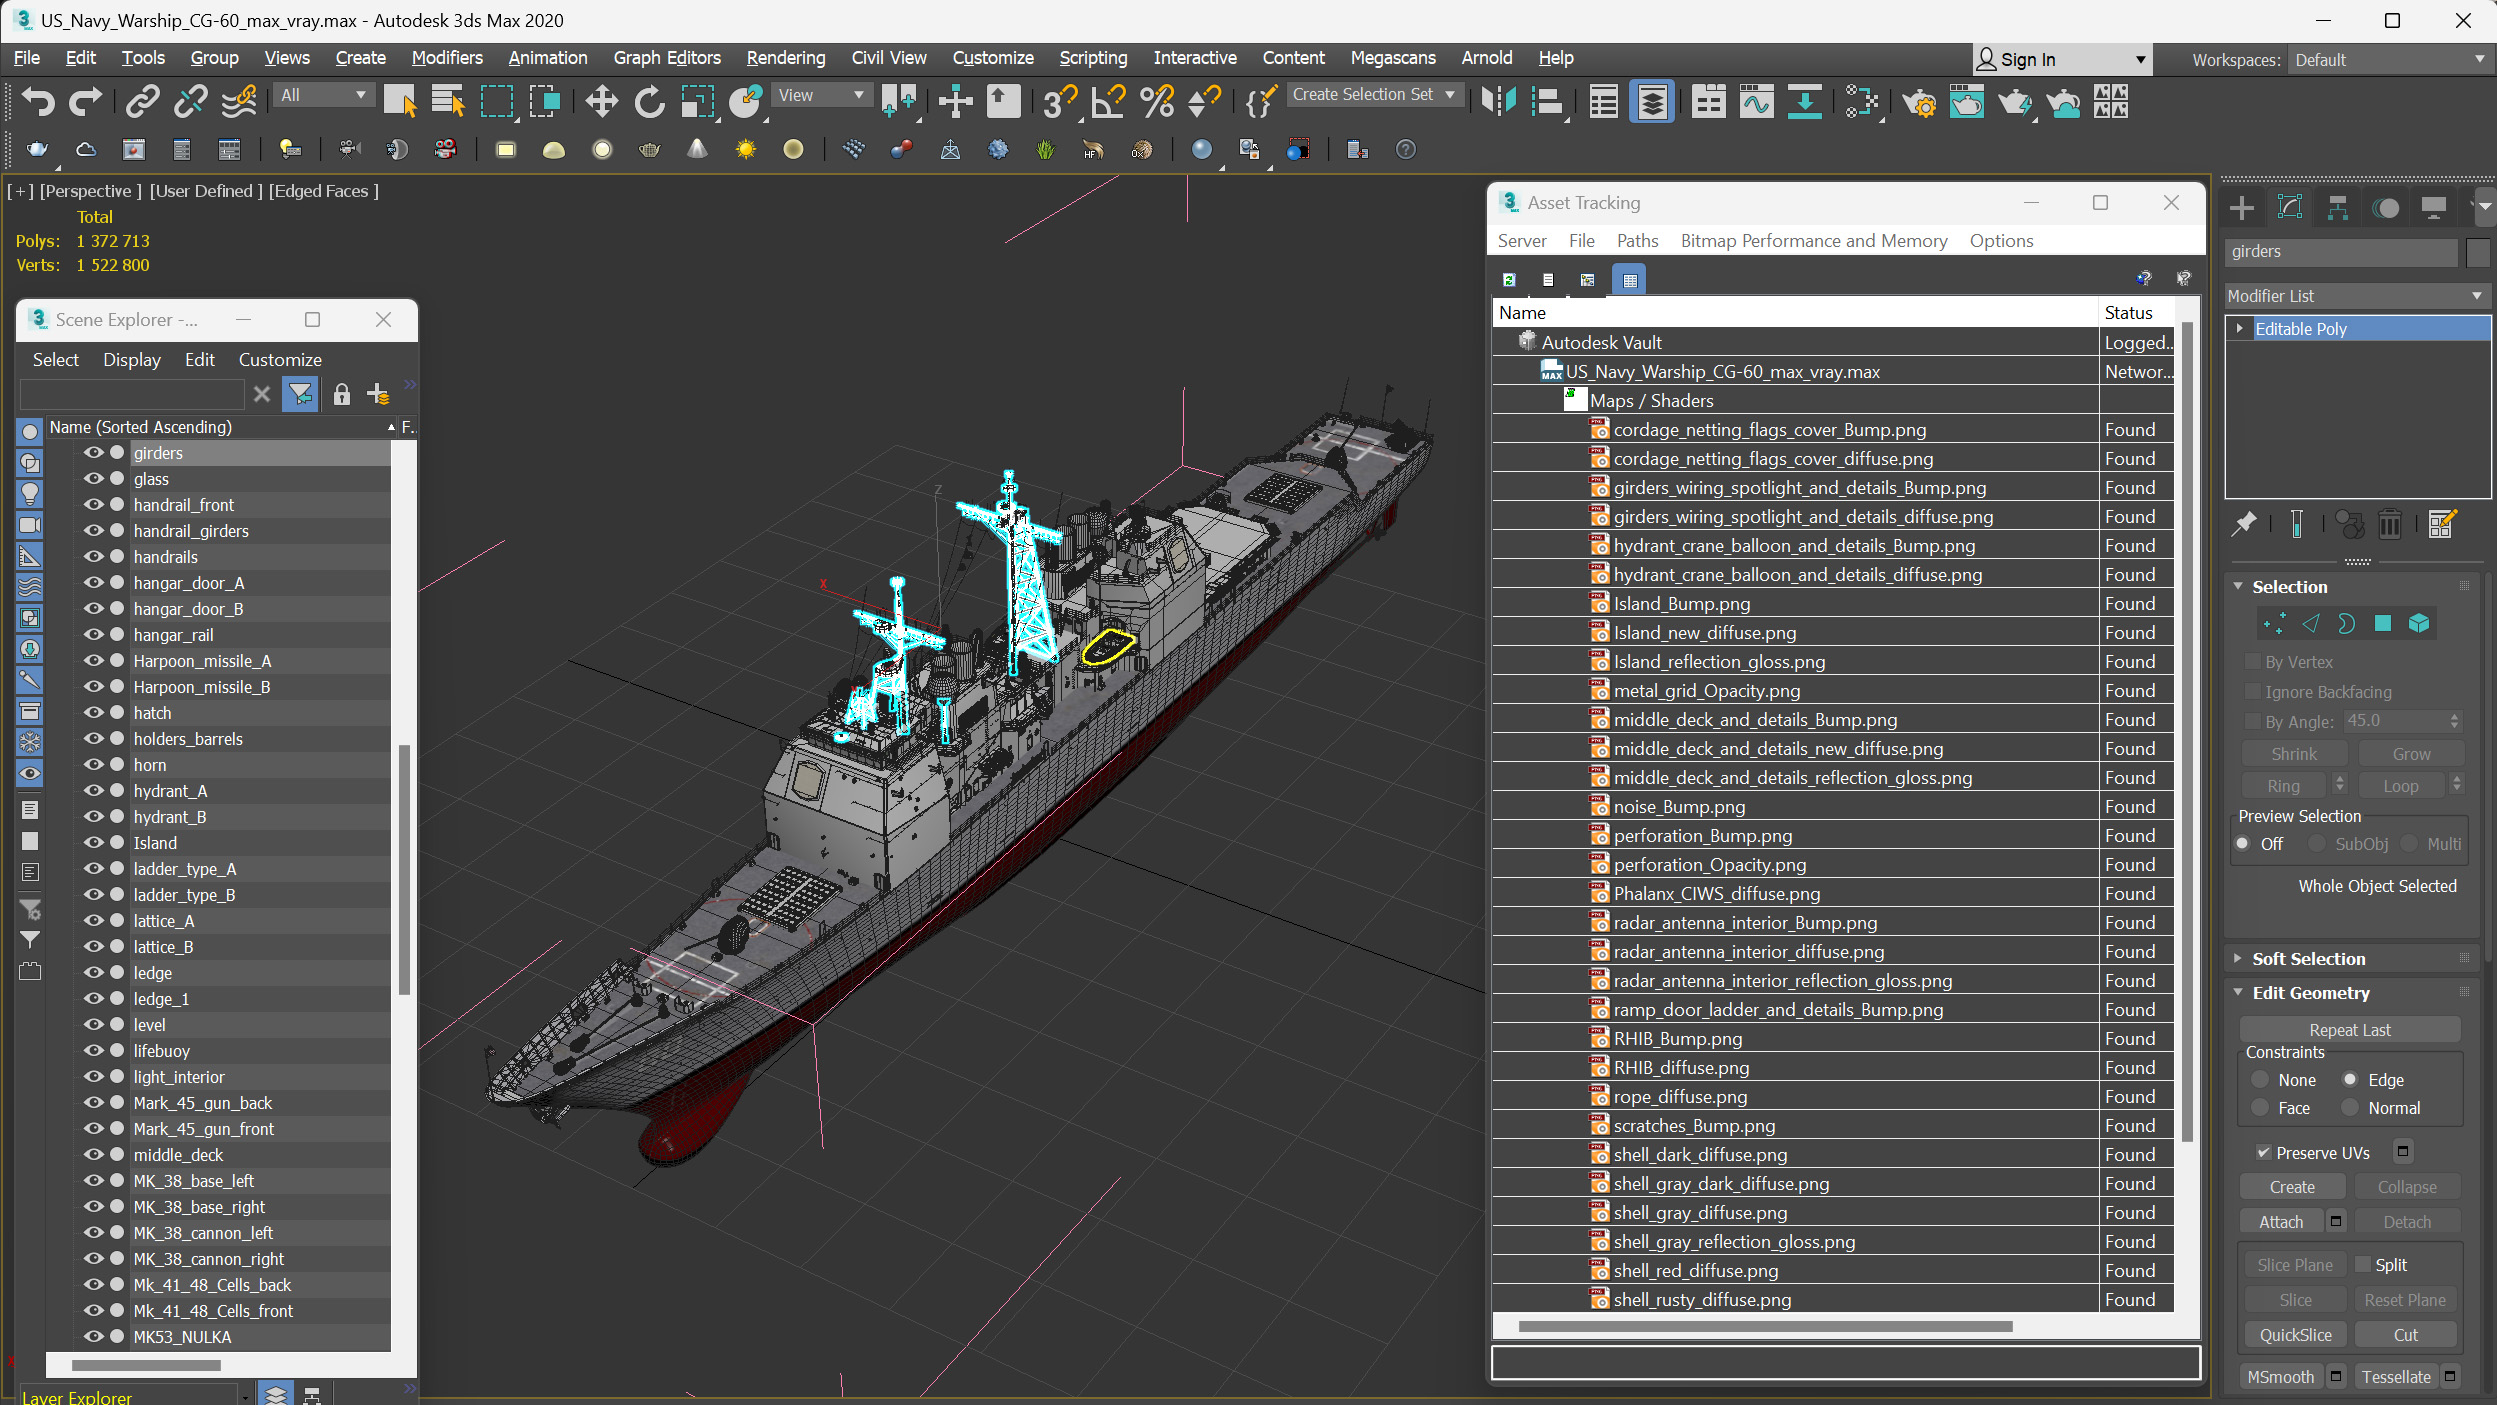Open the Curve Editor icon
2497x1405 pixels.
(x=1756, y=101)
